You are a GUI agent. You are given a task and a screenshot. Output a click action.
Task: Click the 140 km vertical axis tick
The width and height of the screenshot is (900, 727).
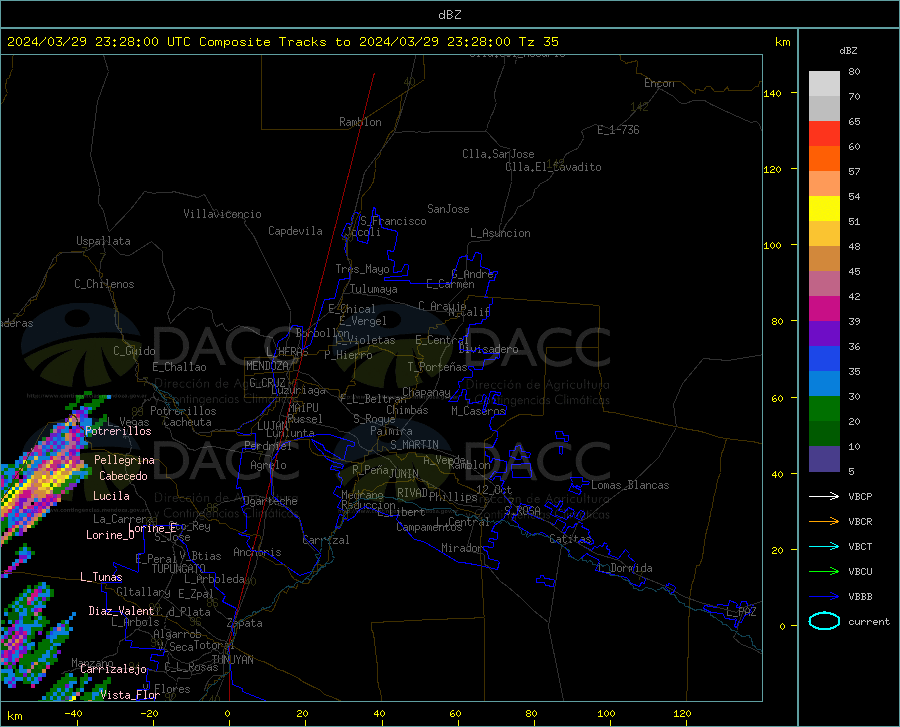click(773, 93)
